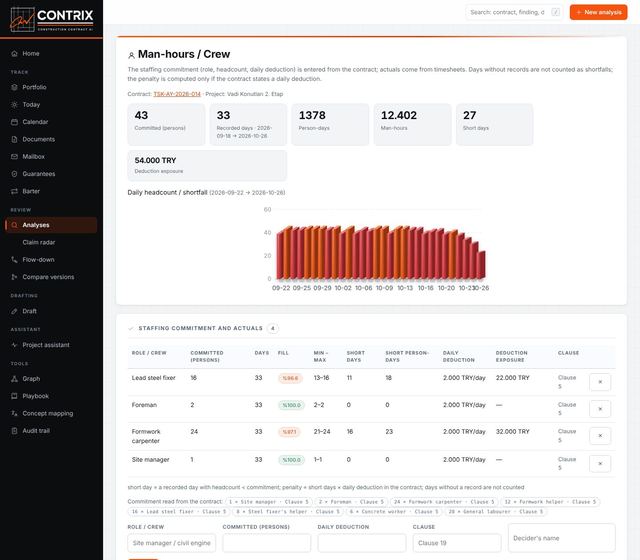Click the '24 × Formwork carpenter' commitment chip
Screen dimensions: 640x560
[444, 502]
